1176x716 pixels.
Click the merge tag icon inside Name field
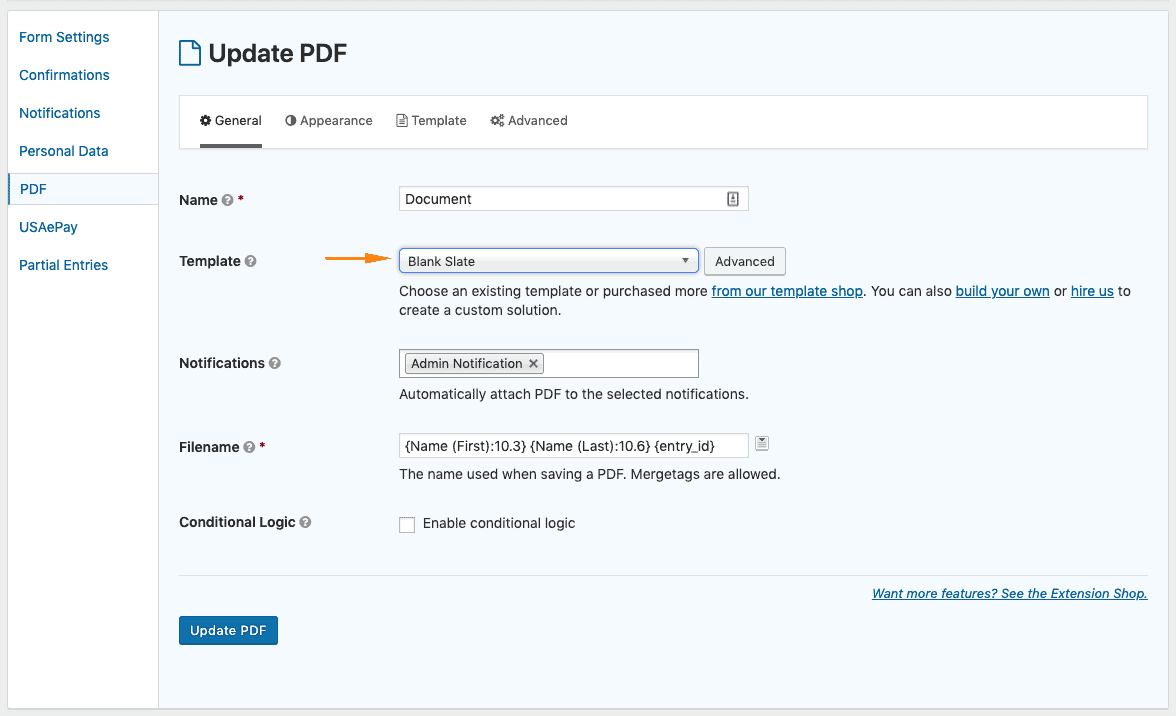pos(733,199)
